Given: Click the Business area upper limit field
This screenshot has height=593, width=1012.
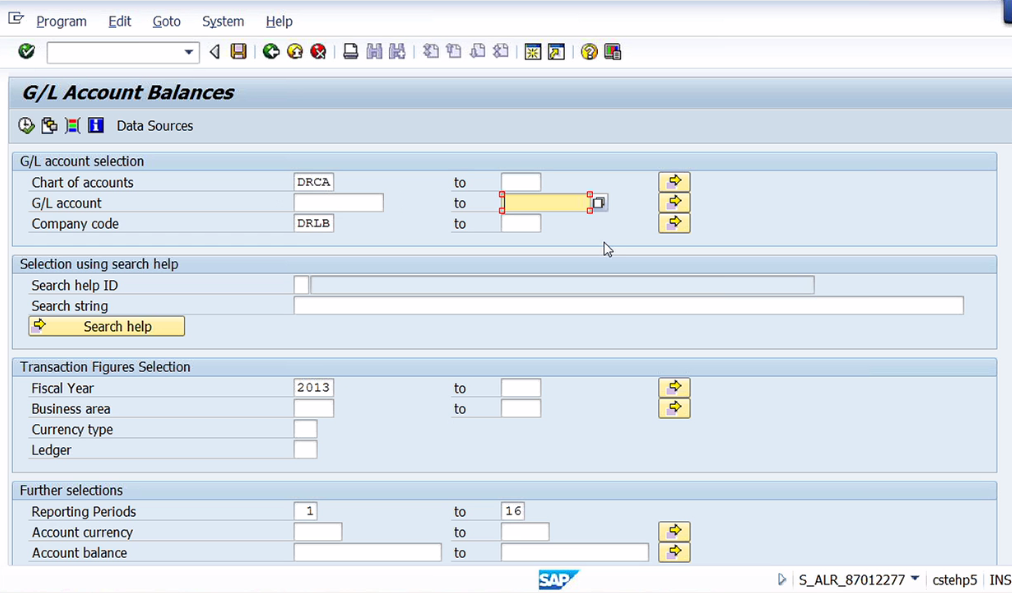Looking at the screenshot, I should click(521, 408).
